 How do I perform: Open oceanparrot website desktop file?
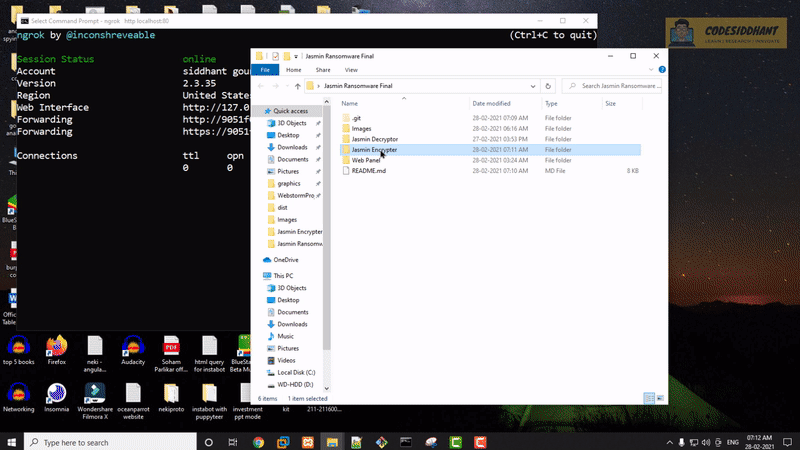(x=133, y=402)
